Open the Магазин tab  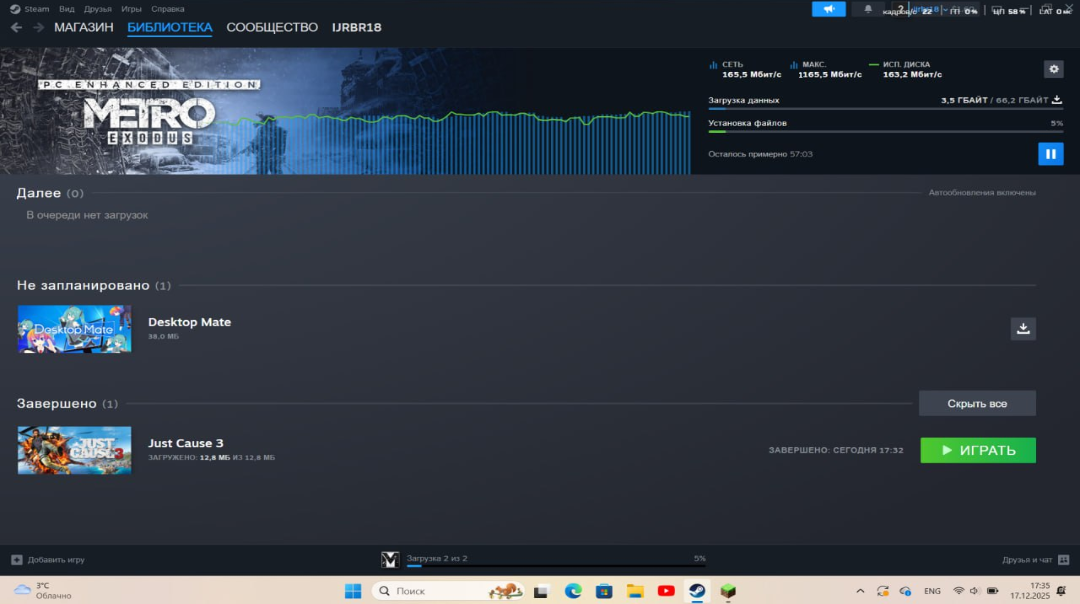pyautogui.click(x=84, y=27)
